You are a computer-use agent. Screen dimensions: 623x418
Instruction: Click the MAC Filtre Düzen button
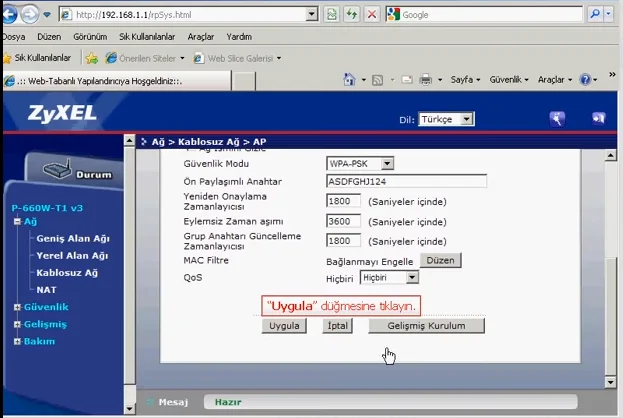coord(440,261)
